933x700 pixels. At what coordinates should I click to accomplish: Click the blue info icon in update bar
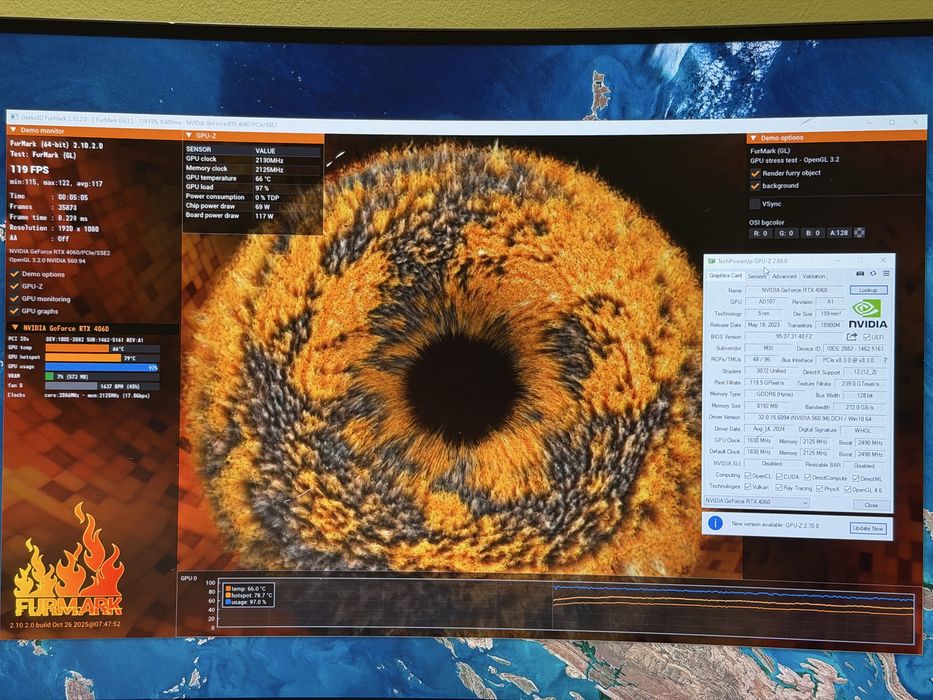(715, 523)
